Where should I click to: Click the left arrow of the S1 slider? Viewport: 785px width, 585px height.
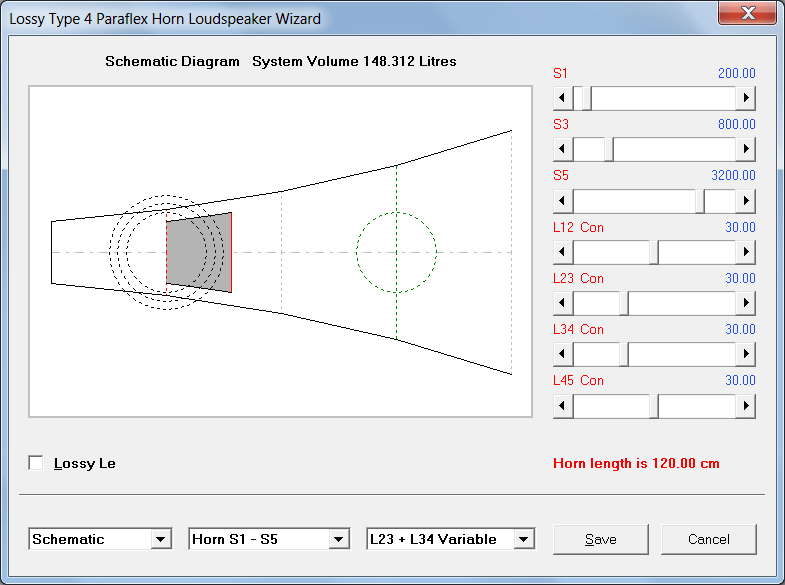563,98
